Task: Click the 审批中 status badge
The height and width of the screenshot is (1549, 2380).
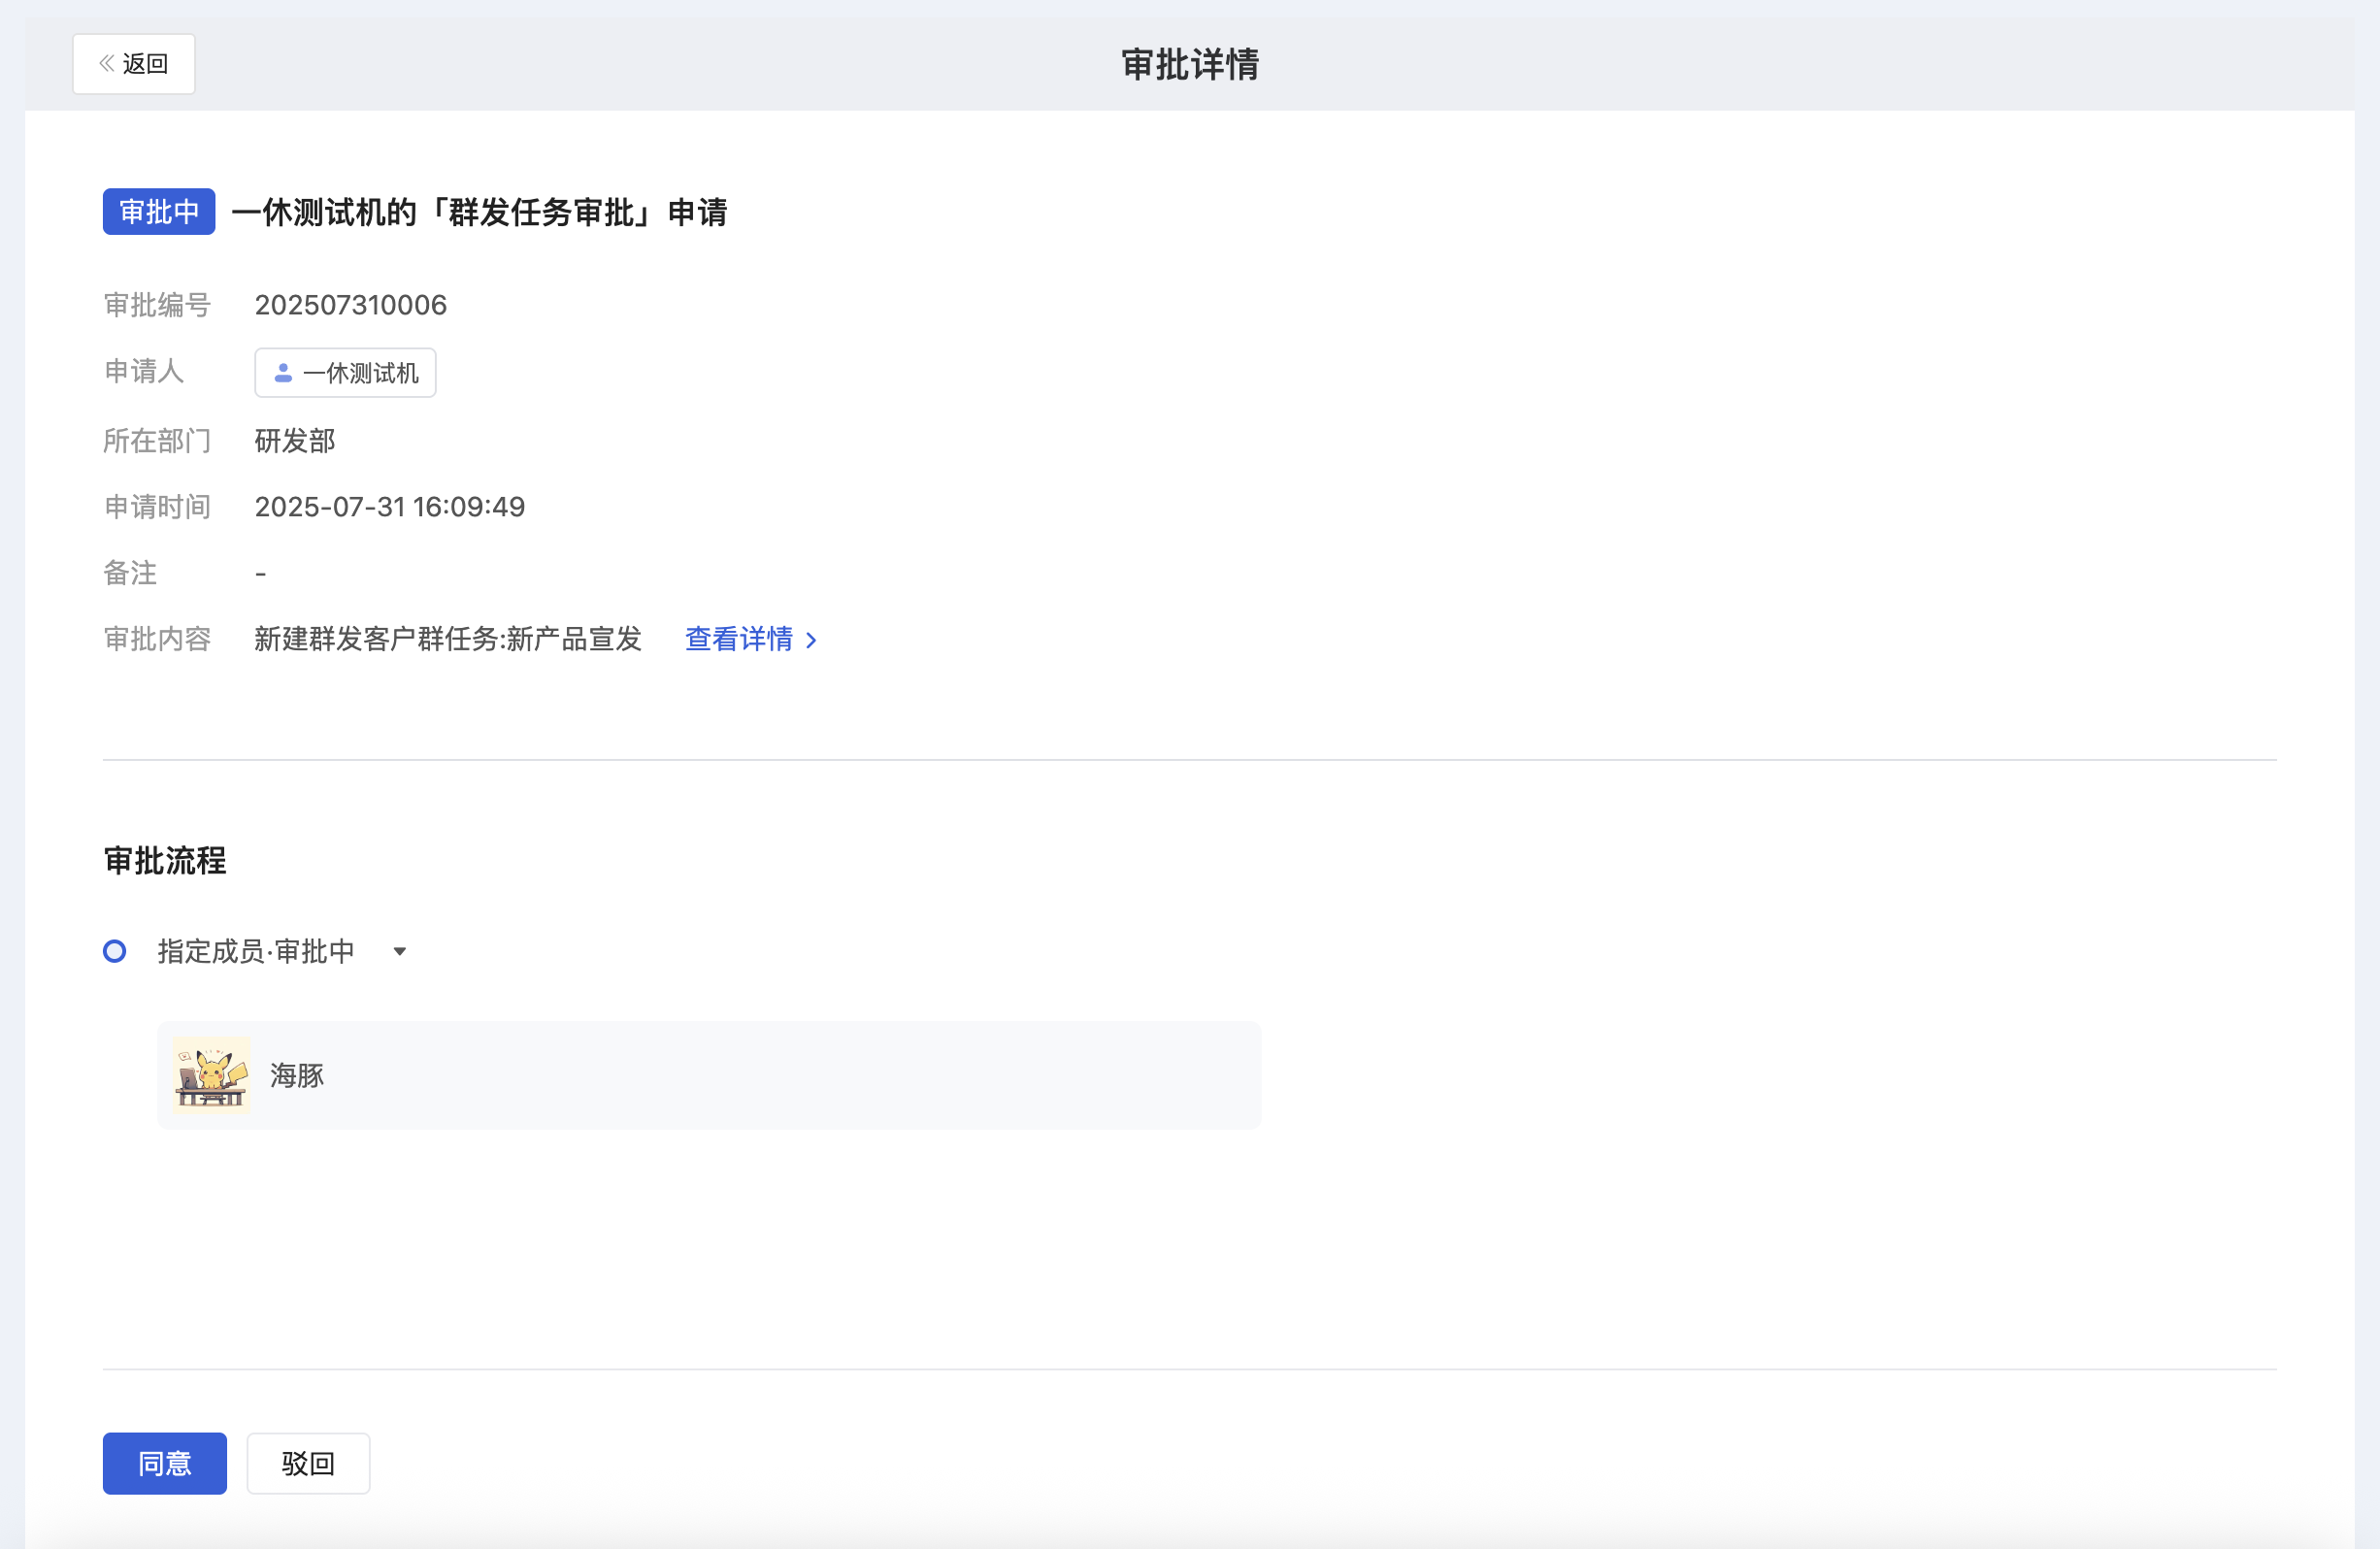Action: click(x=159, y=212)
